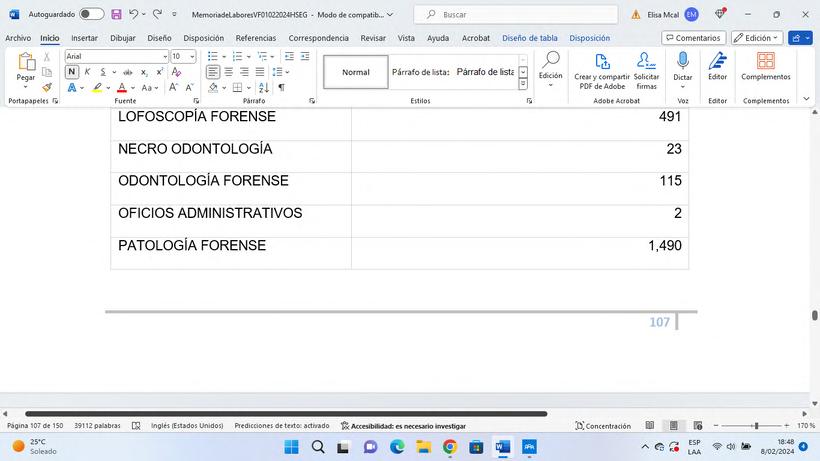Open the numbered list dropdown arrow
Screen dimensions: 820x461
(x=248, y=56)
